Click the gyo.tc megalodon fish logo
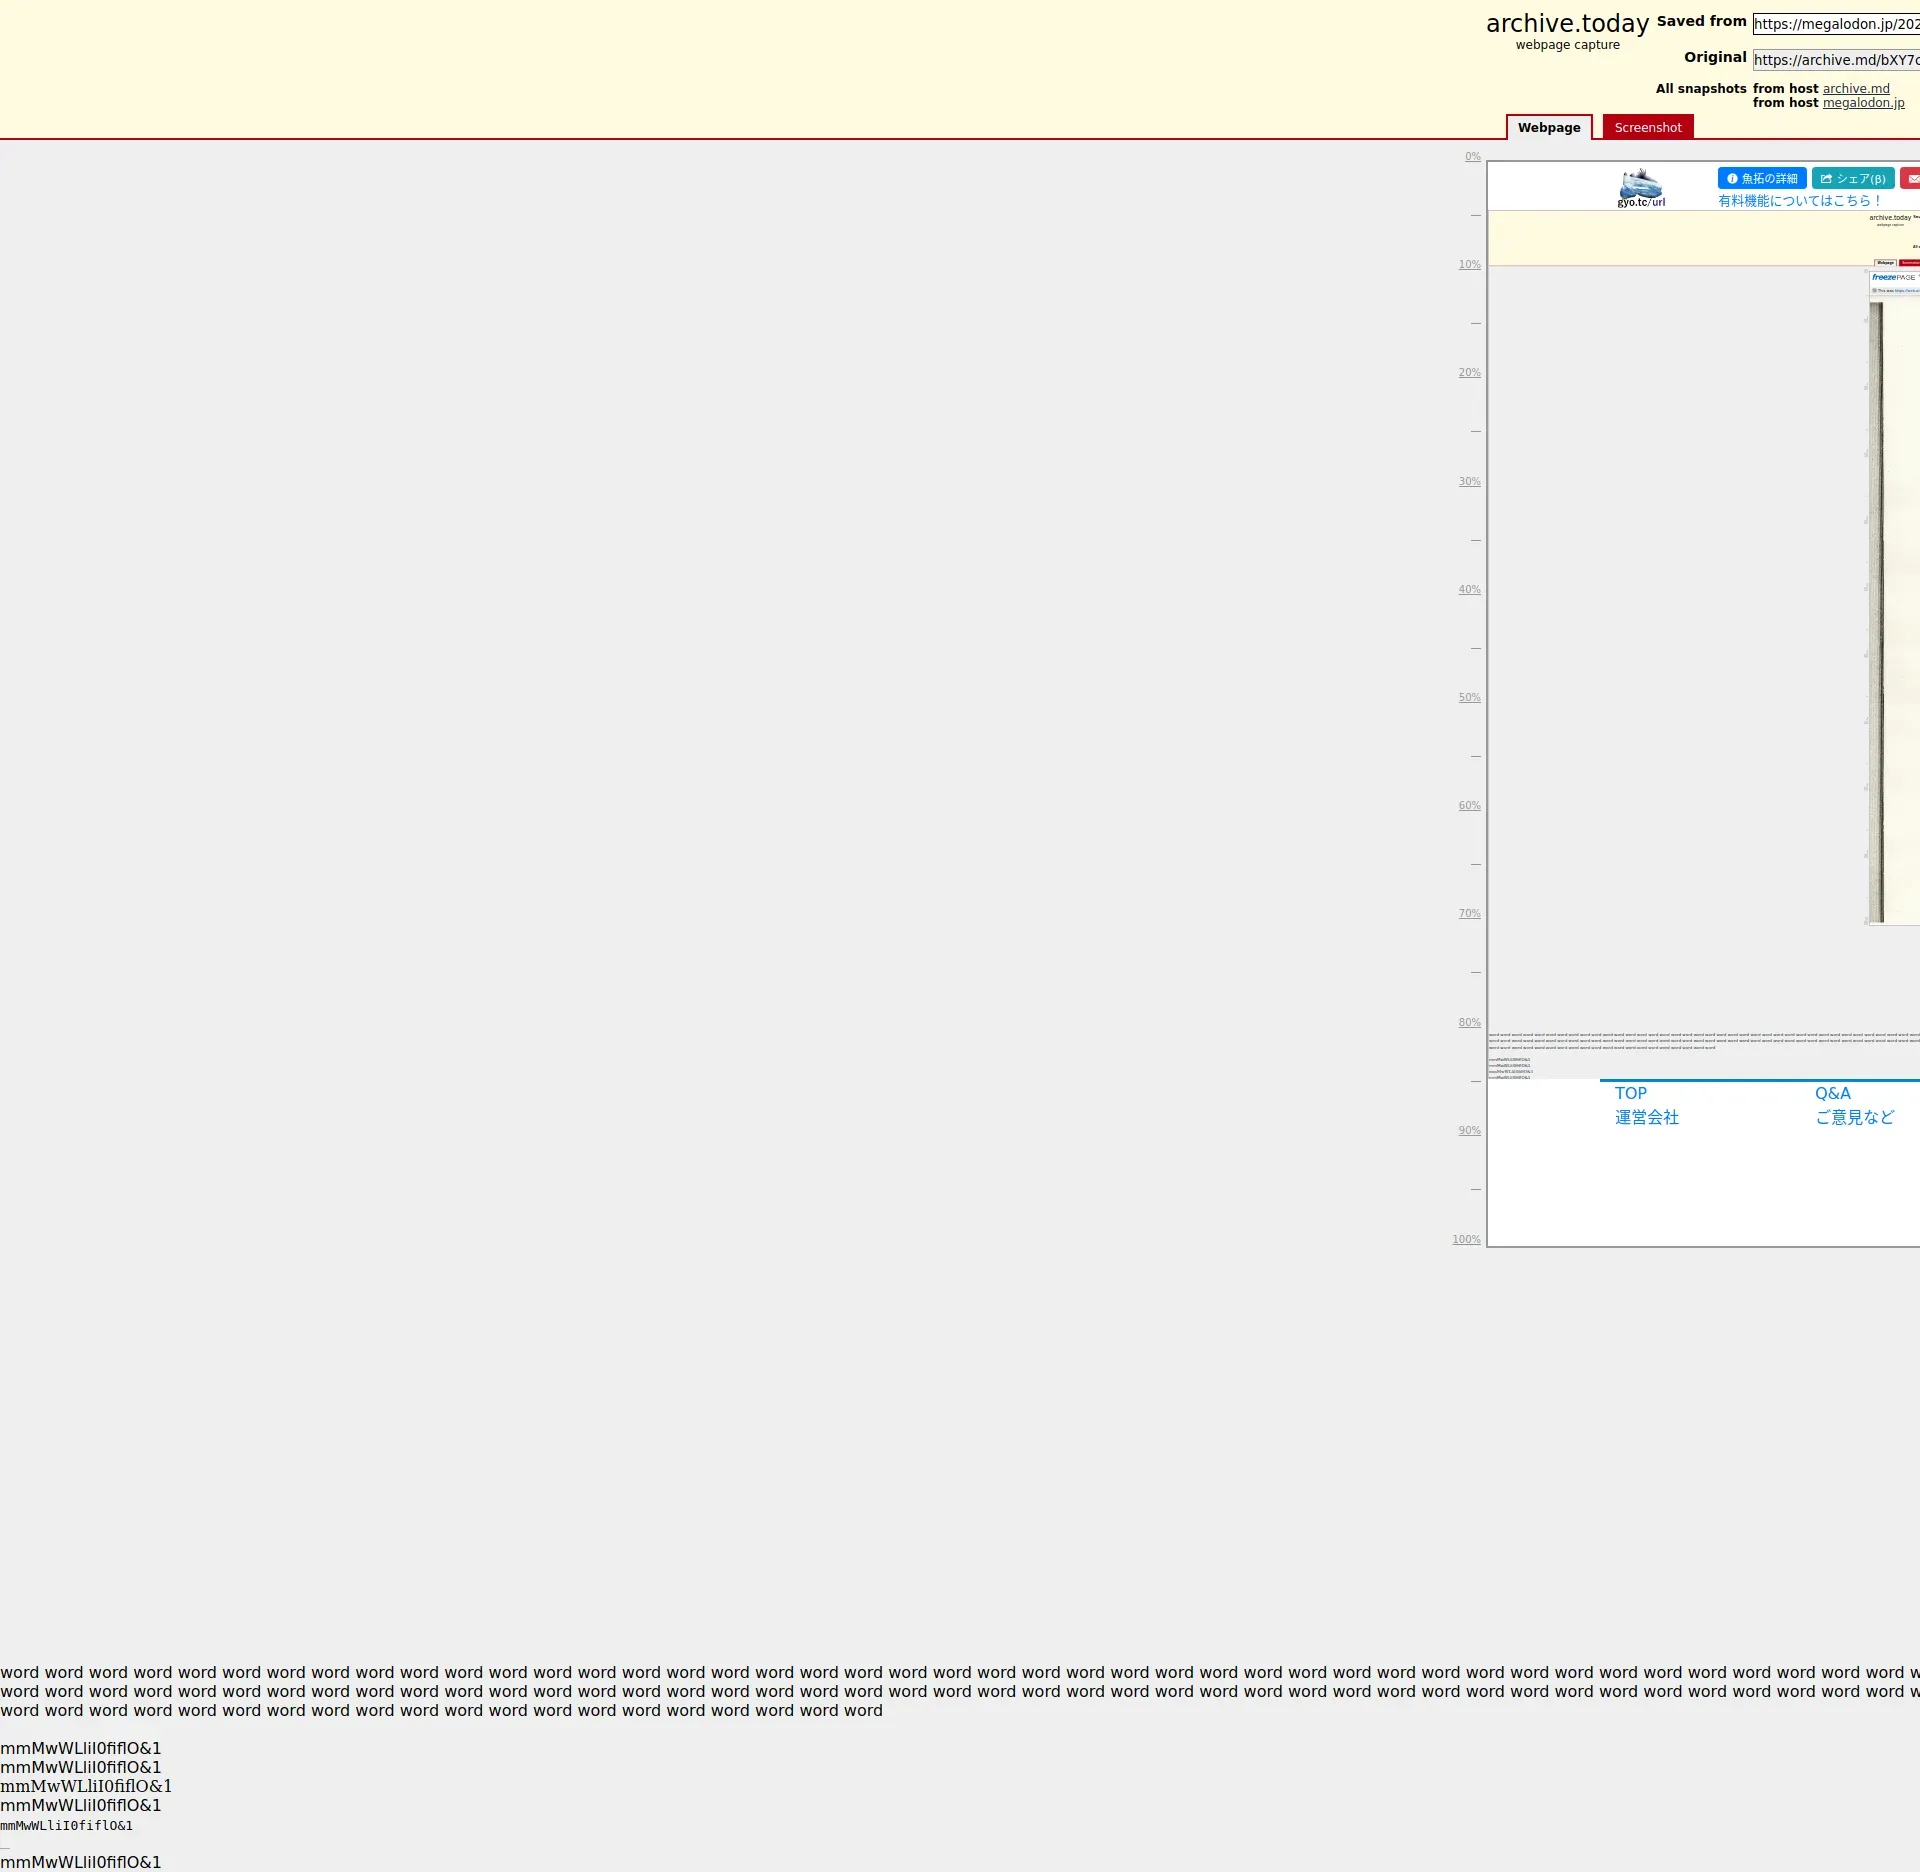Image resolution: width=1920 pixels, height=1872 pixels. pos(1641,187)
